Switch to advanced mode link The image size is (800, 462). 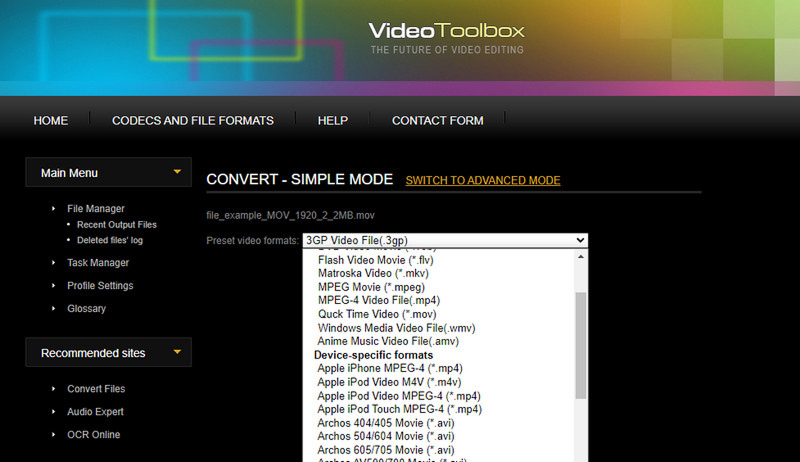[x=482, y=181]
